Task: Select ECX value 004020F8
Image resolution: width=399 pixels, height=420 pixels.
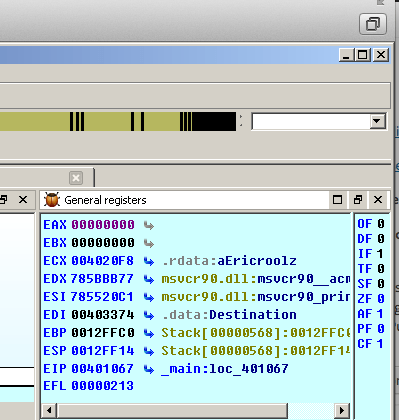Action: point(103,261)
